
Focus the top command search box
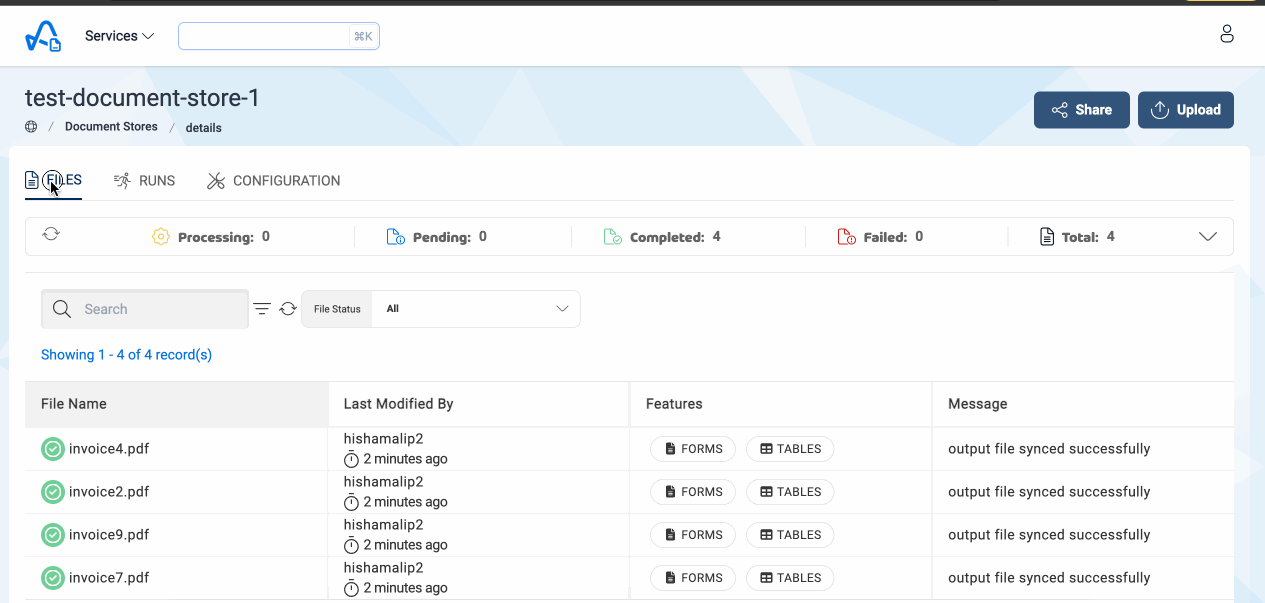coord(279,36)
